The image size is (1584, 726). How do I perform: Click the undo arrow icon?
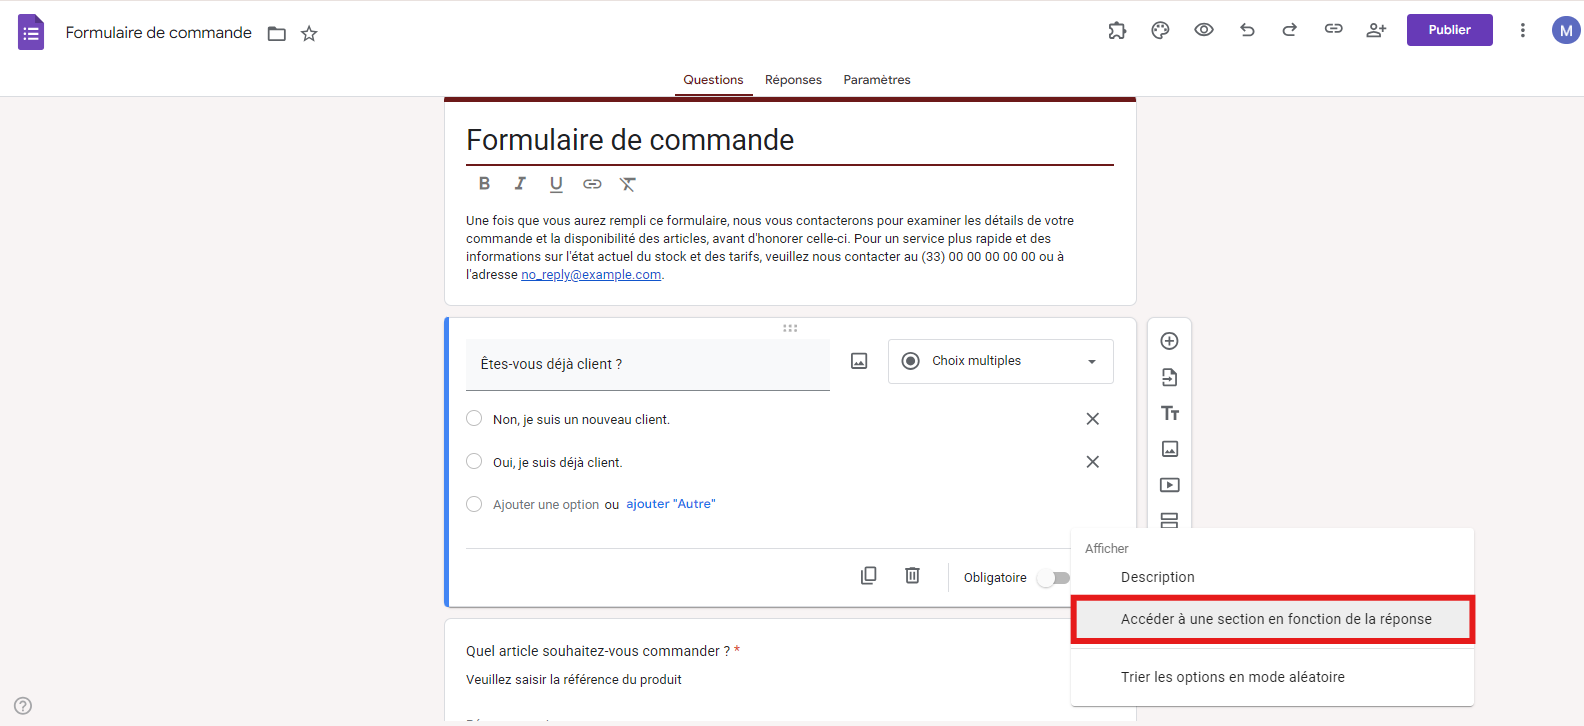(x=1247, y=30)
